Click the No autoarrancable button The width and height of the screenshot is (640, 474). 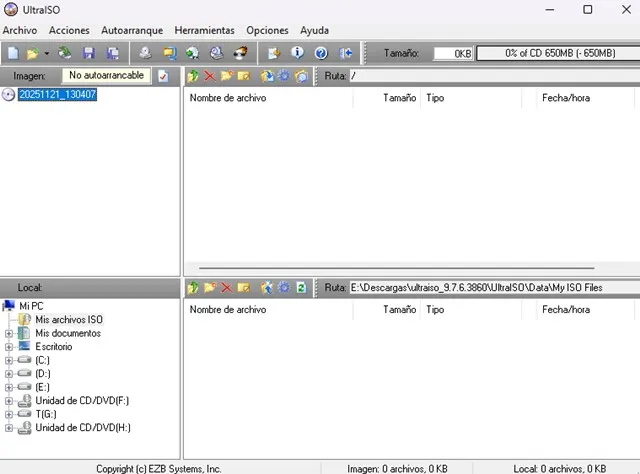106,76
